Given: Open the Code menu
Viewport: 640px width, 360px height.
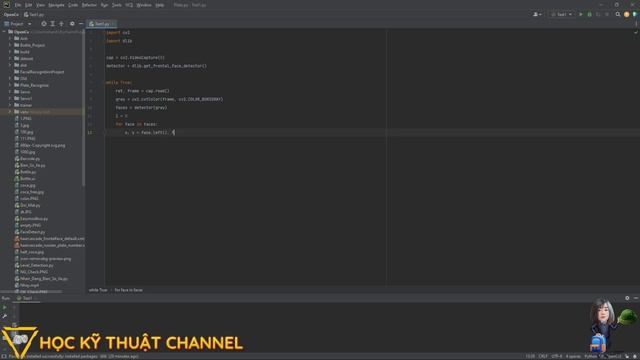Looking at the screenshot, I should pyautogui.click(x=73, y=5).
